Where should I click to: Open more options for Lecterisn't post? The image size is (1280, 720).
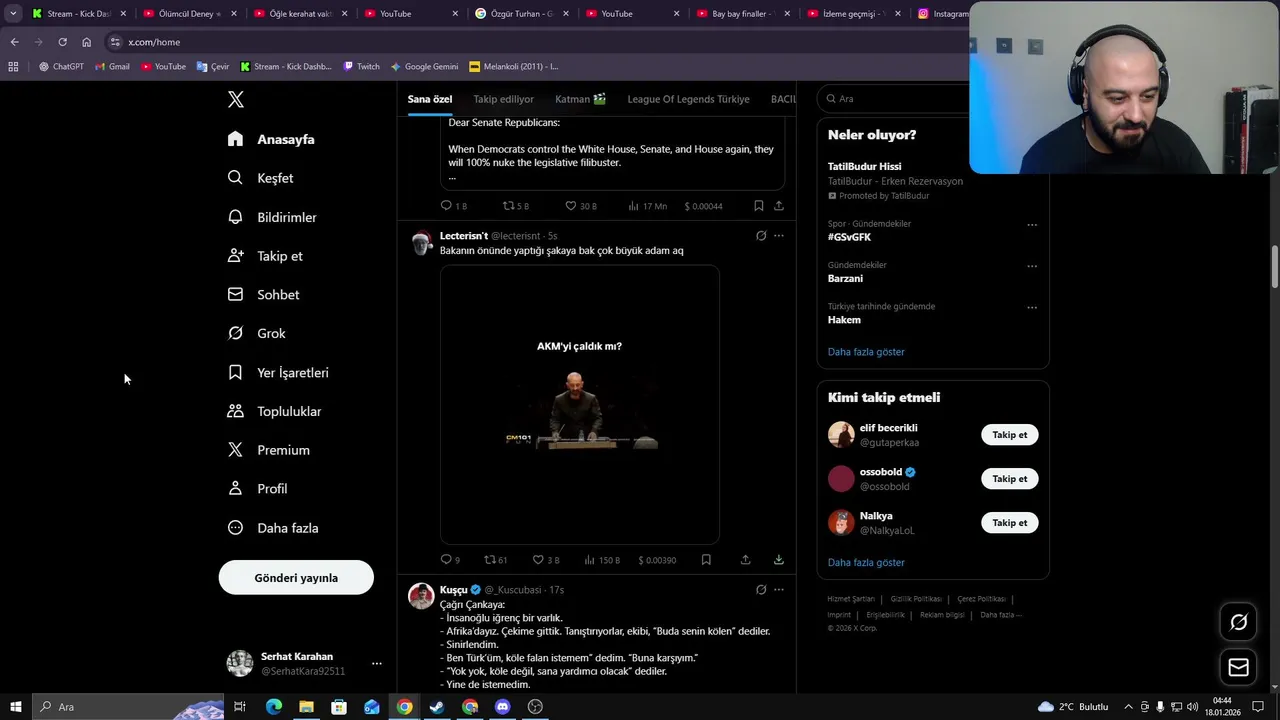pyautogui.click(x=779, y=236)
